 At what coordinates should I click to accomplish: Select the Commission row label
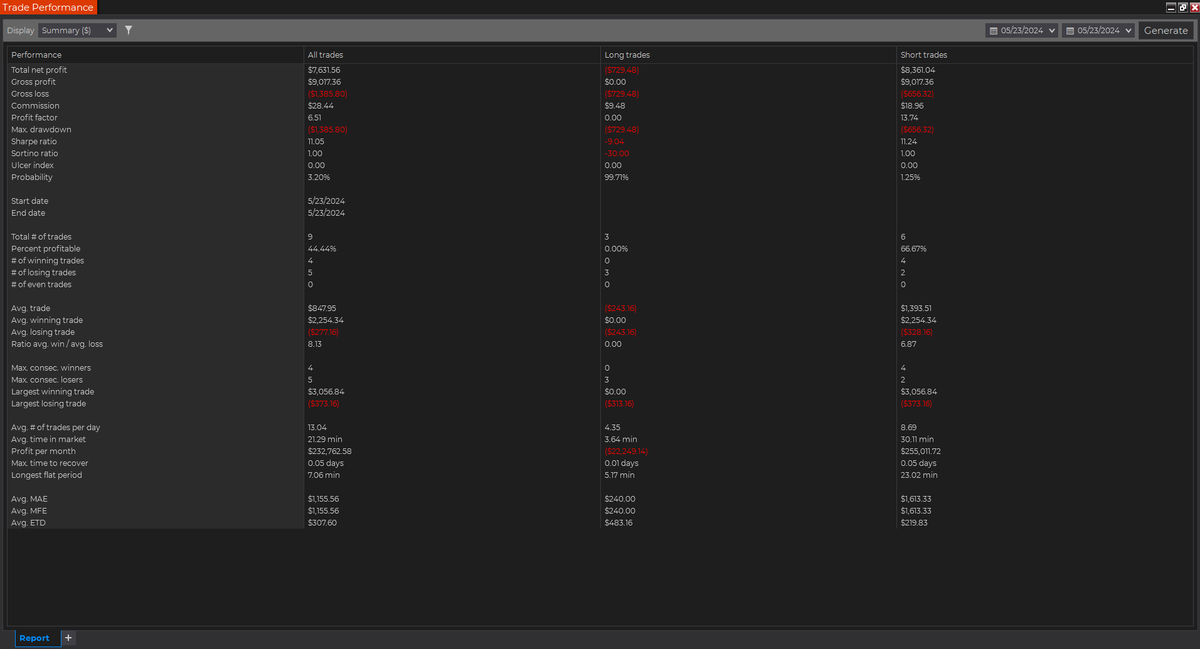[35, 106]
